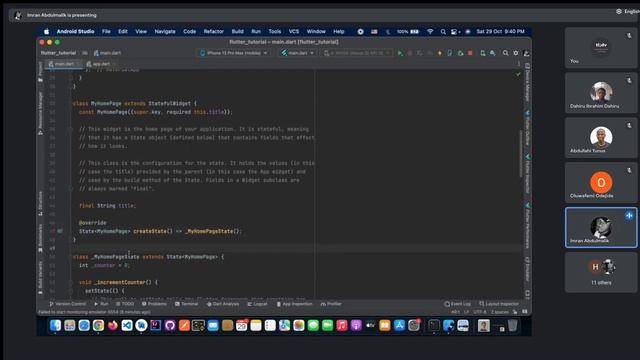This screenshot has height=360, width=640.
Task: Click the editor vertical scrollbar
Action: [521, 153]
